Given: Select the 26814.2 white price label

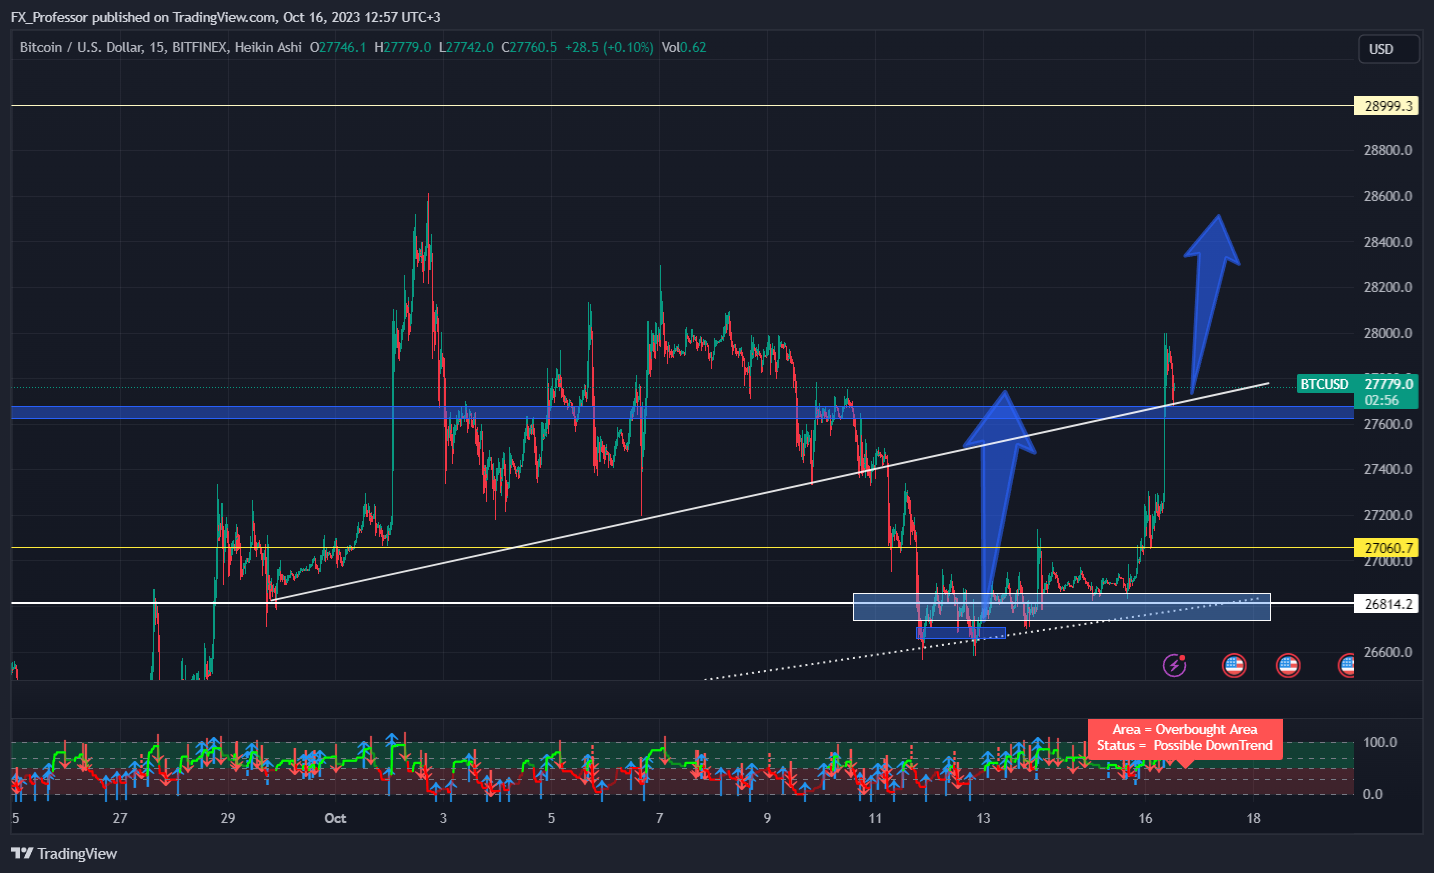Looking at the screenshot, I should pyautogui.click(x=1387, y=604).
